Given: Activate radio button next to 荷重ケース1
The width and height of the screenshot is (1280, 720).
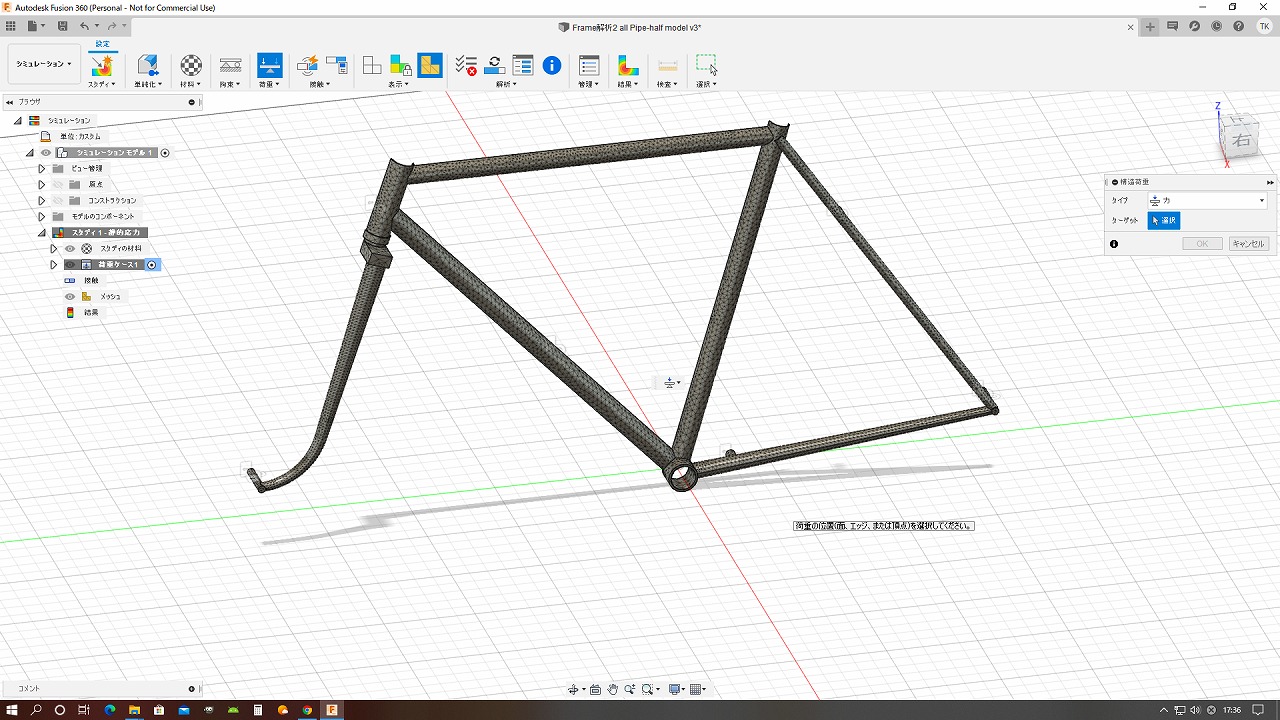Looking at the screenshot, I should [152, 265].
